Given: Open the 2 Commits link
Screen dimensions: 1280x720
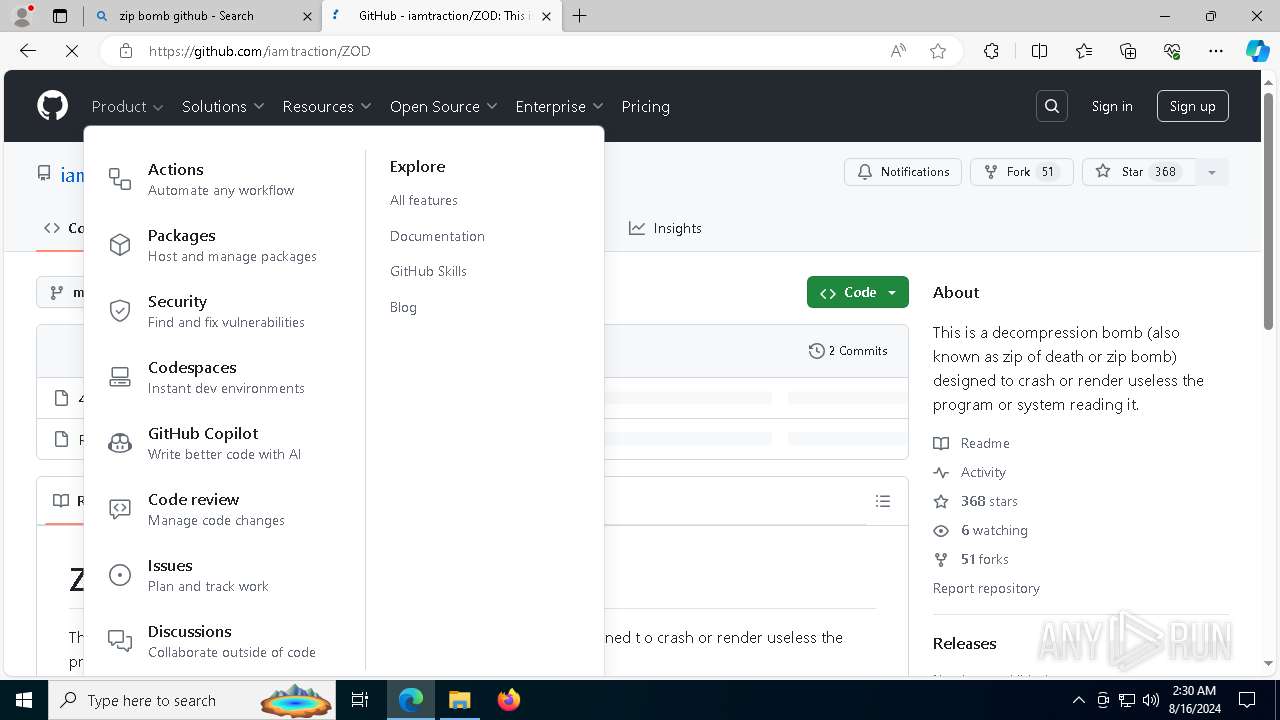Looking at the screenshot, I should 848,351.
